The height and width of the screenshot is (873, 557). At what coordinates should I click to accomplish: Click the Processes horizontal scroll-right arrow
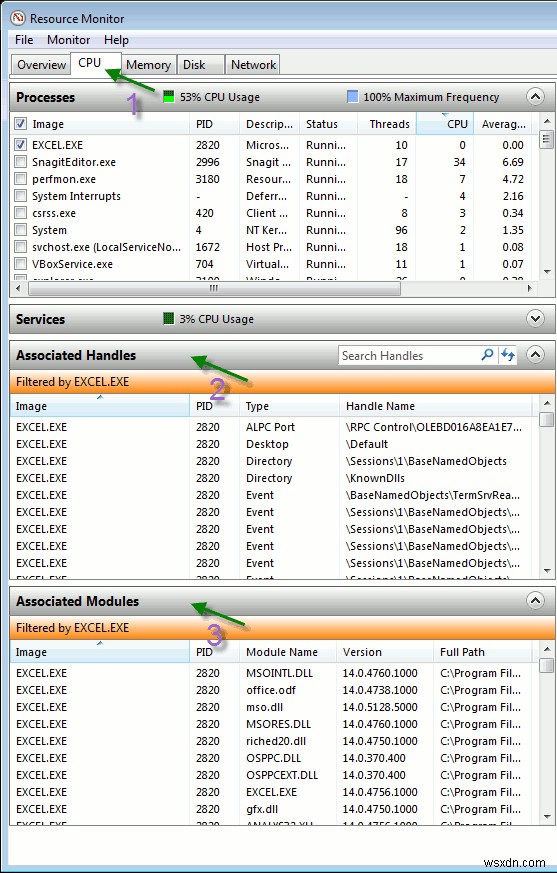pos(529,288)
